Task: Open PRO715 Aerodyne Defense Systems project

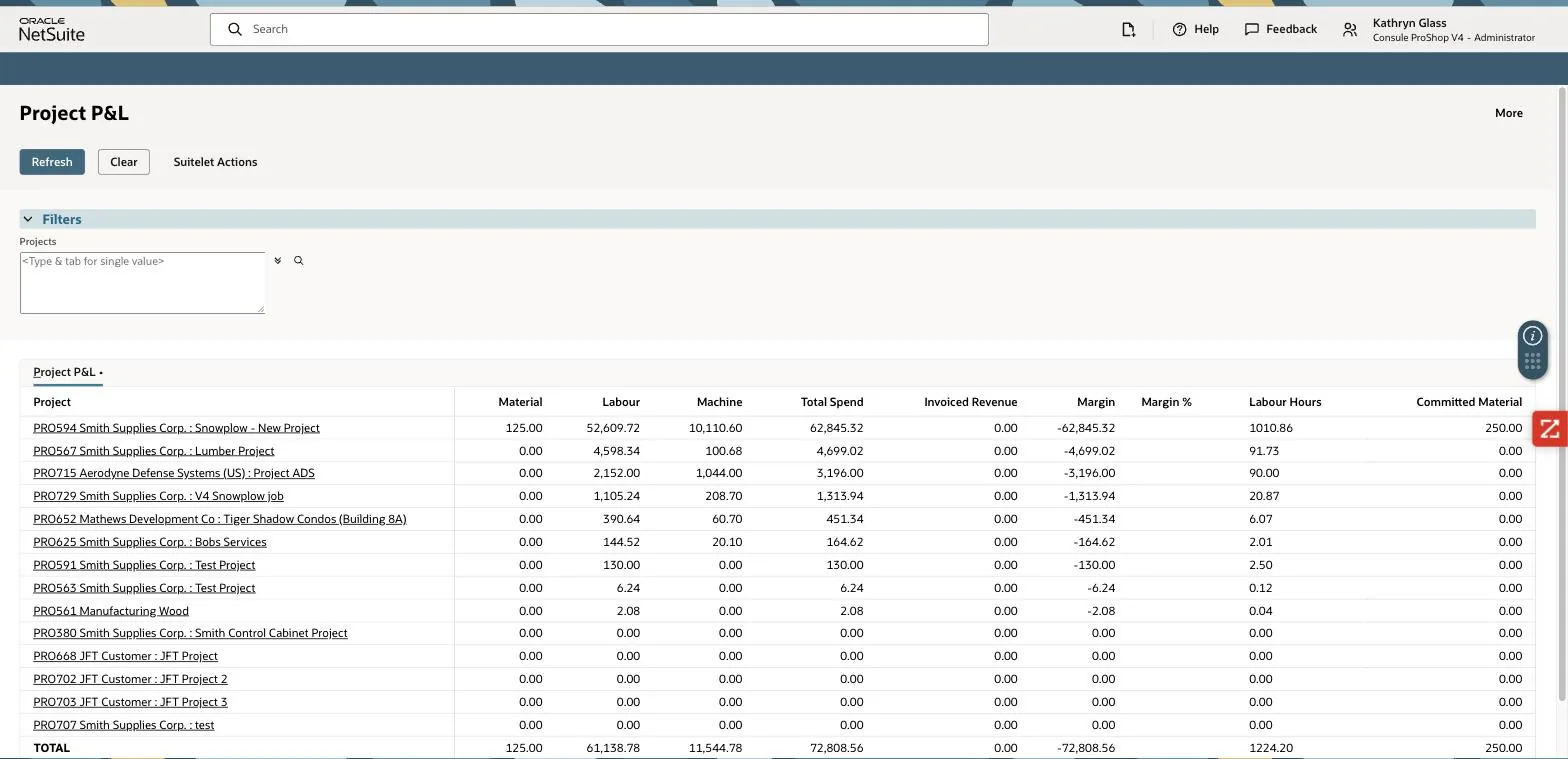Action: 174,473
